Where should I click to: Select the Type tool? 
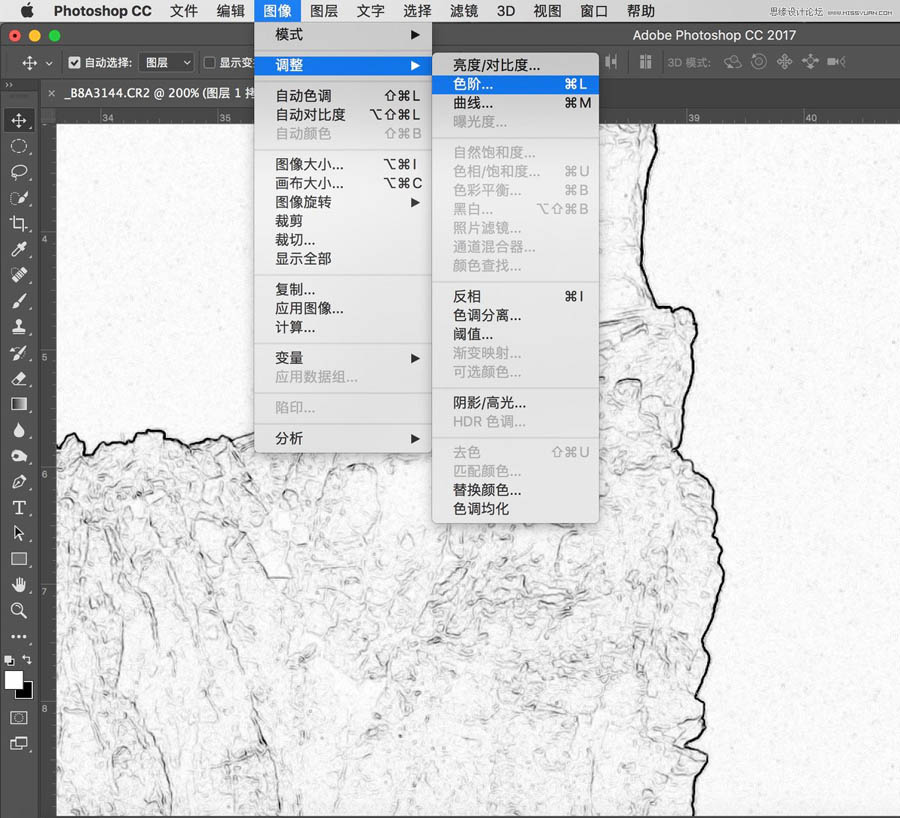[20, 507]
